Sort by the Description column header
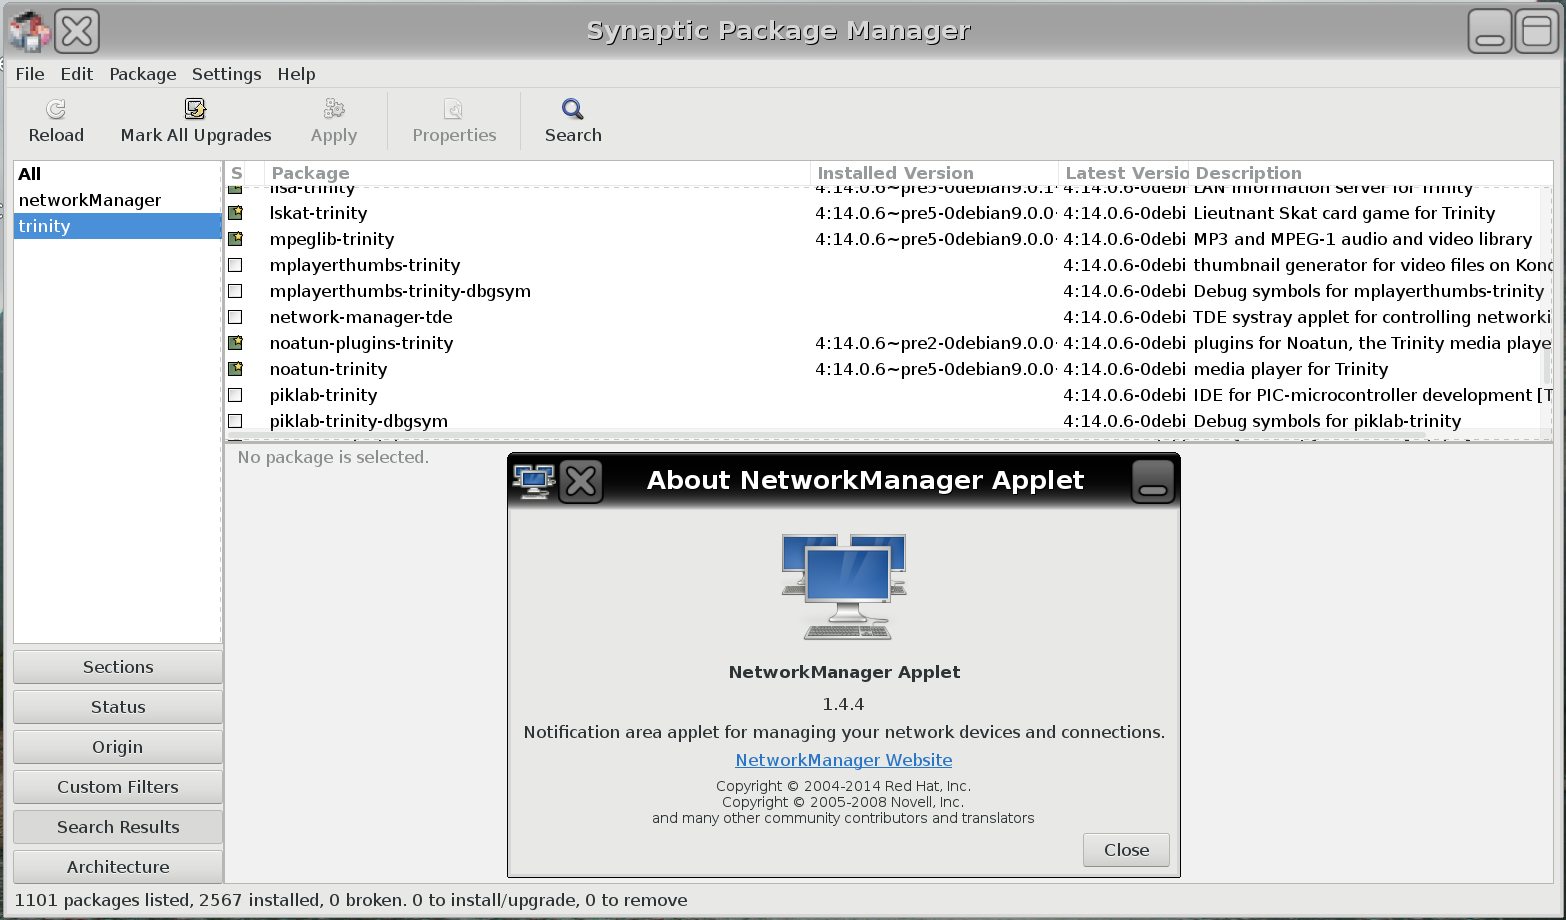 (x=1371, y=173)
